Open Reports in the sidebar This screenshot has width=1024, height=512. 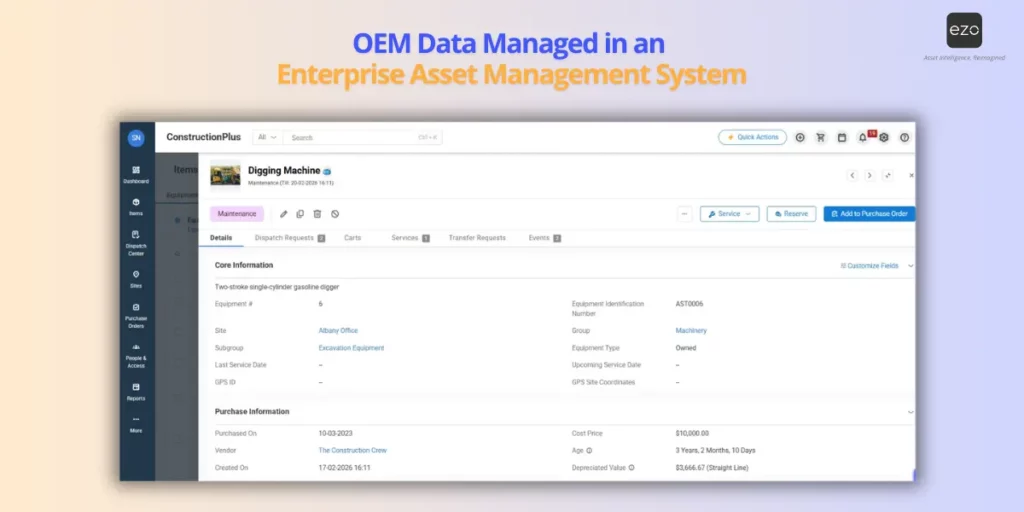point(136,392)
